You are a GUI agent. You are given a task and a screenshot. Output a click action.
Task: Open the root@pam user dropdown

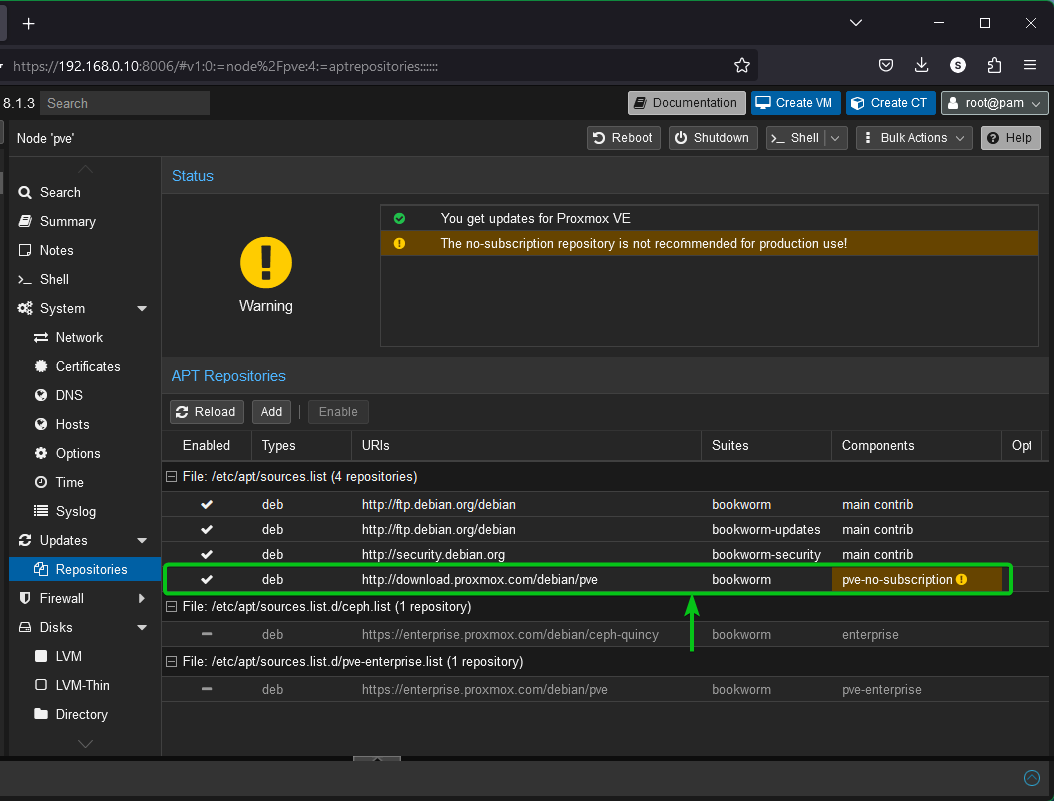994,103
